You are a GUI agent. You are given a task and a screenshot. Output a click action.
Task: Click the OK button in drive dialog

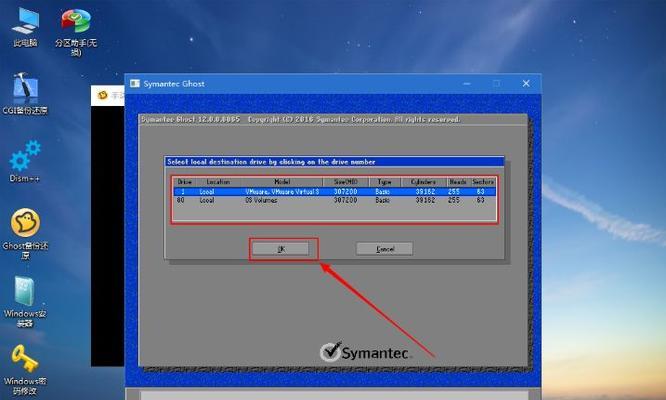coord(281,249)
